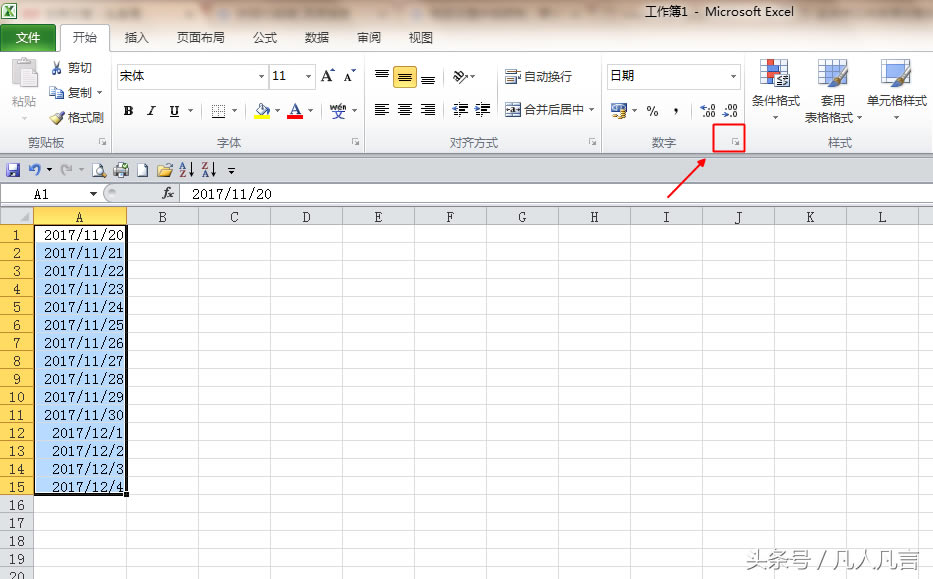The height and width of the screenshot is (579, 933).
Task: Expand the font size dropdown
Action: [x=306, y=76]
